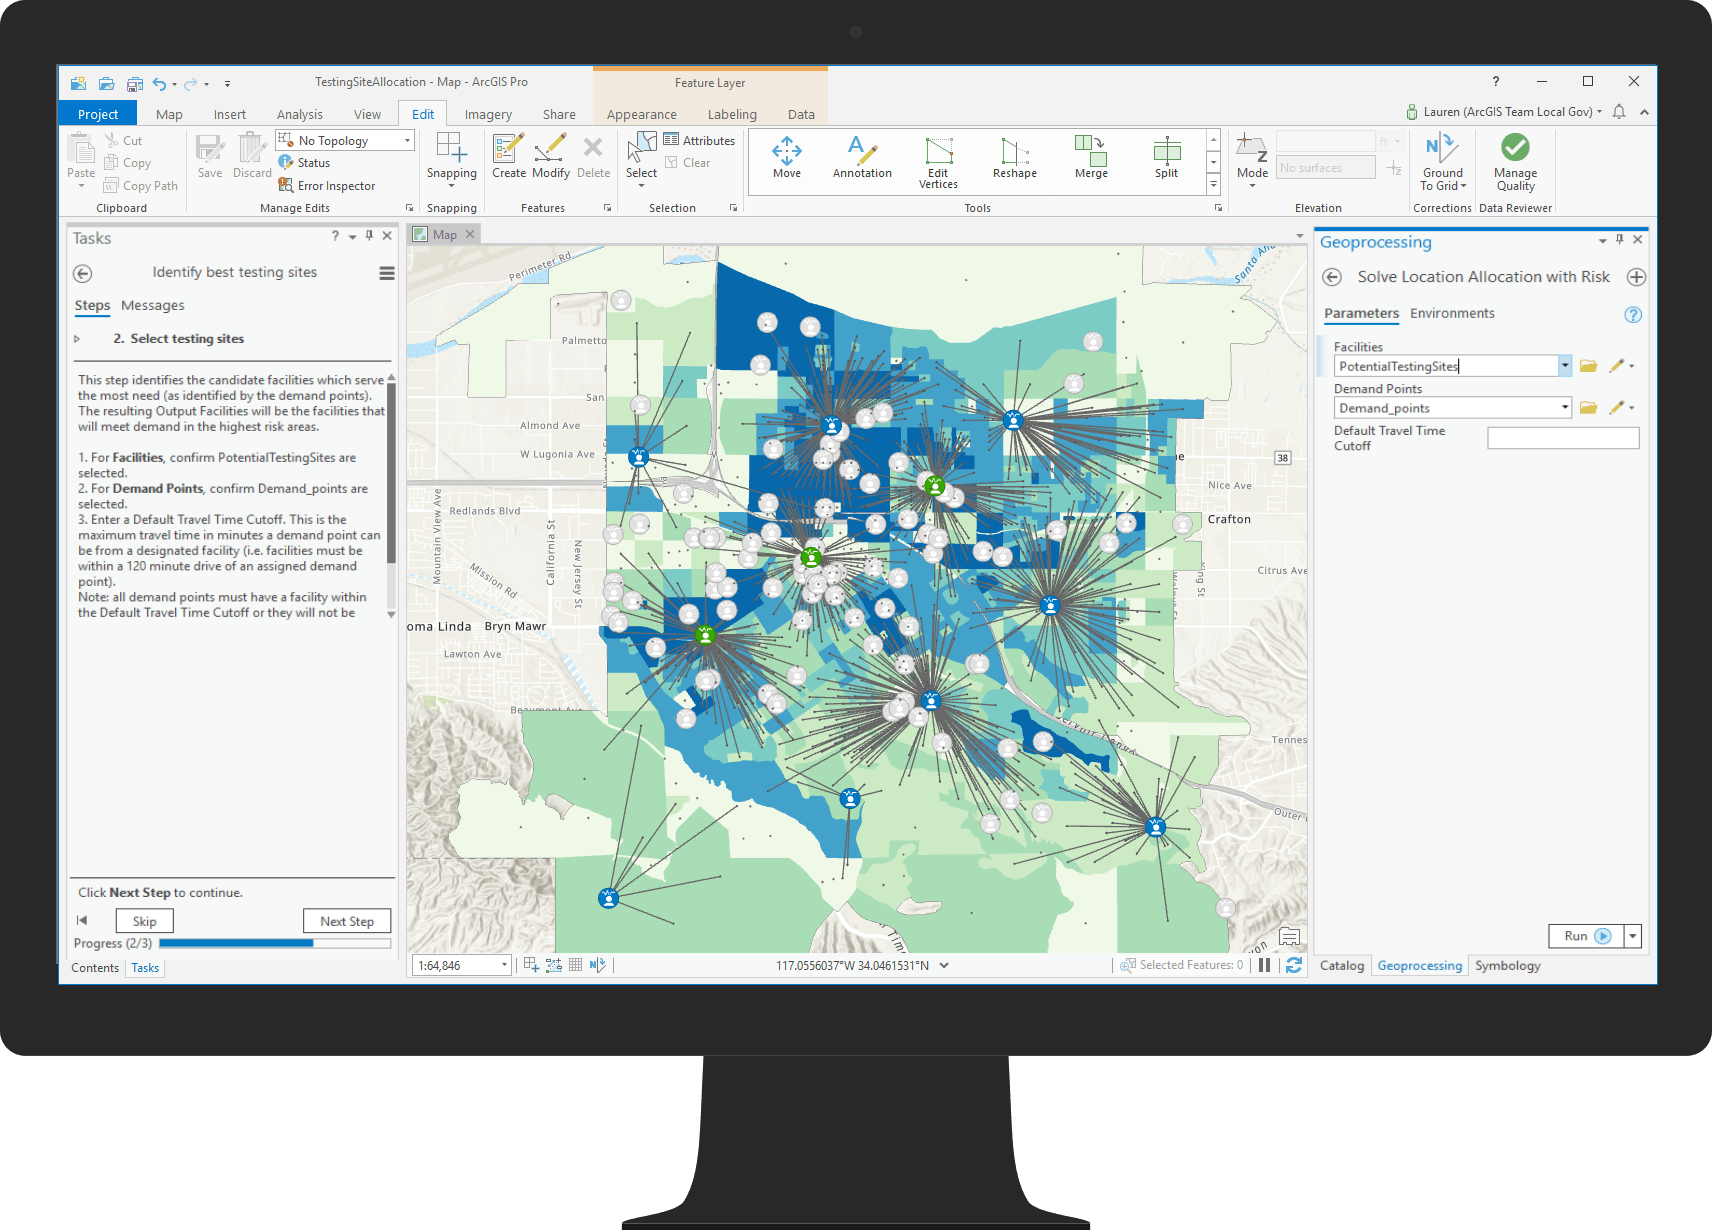Select the Annotation tool
1712x1230 pixels.
[x=861, y=158]
